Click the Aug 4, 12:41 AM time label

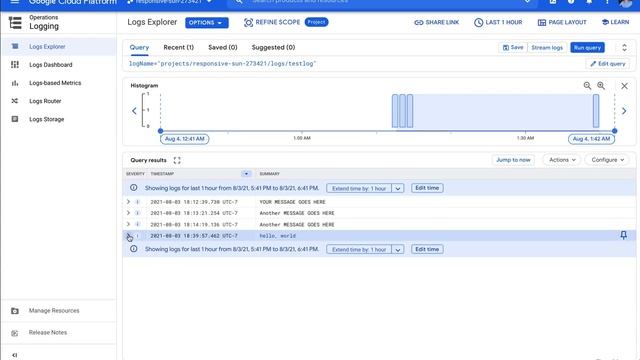[x=184, y=139]
